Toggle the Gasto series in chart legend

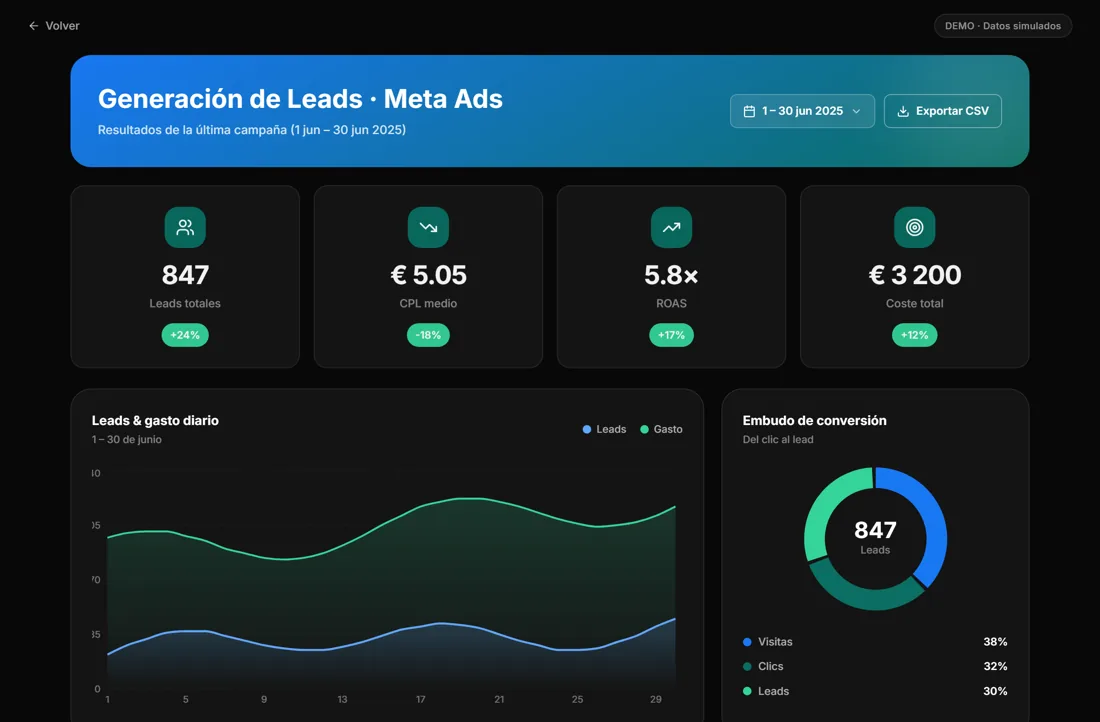(x=661, y=429)
